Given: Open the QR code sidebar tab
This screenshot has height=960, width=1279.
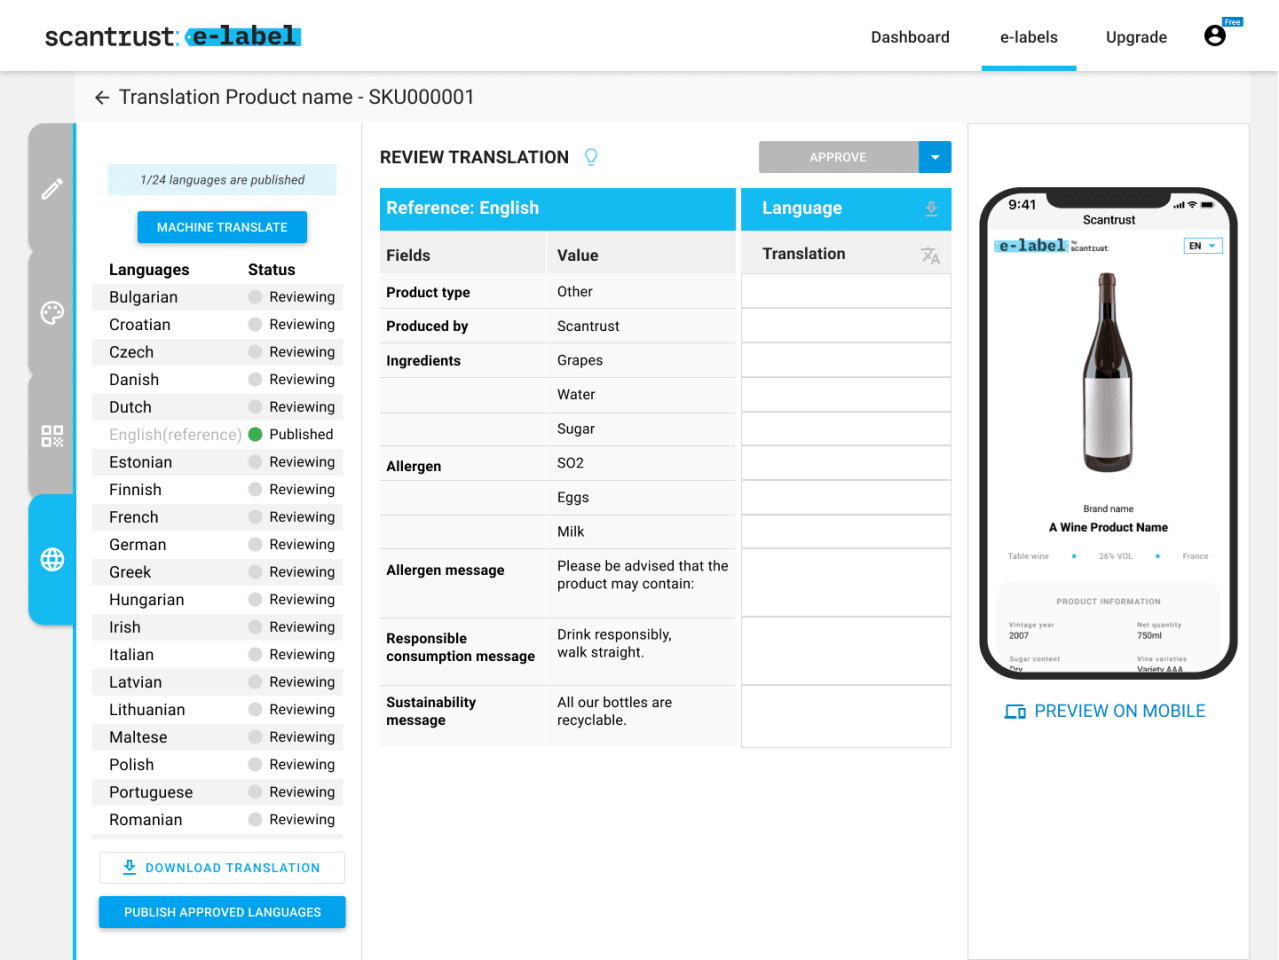Looking at the screenshot, I should click(x=52, y=436).
